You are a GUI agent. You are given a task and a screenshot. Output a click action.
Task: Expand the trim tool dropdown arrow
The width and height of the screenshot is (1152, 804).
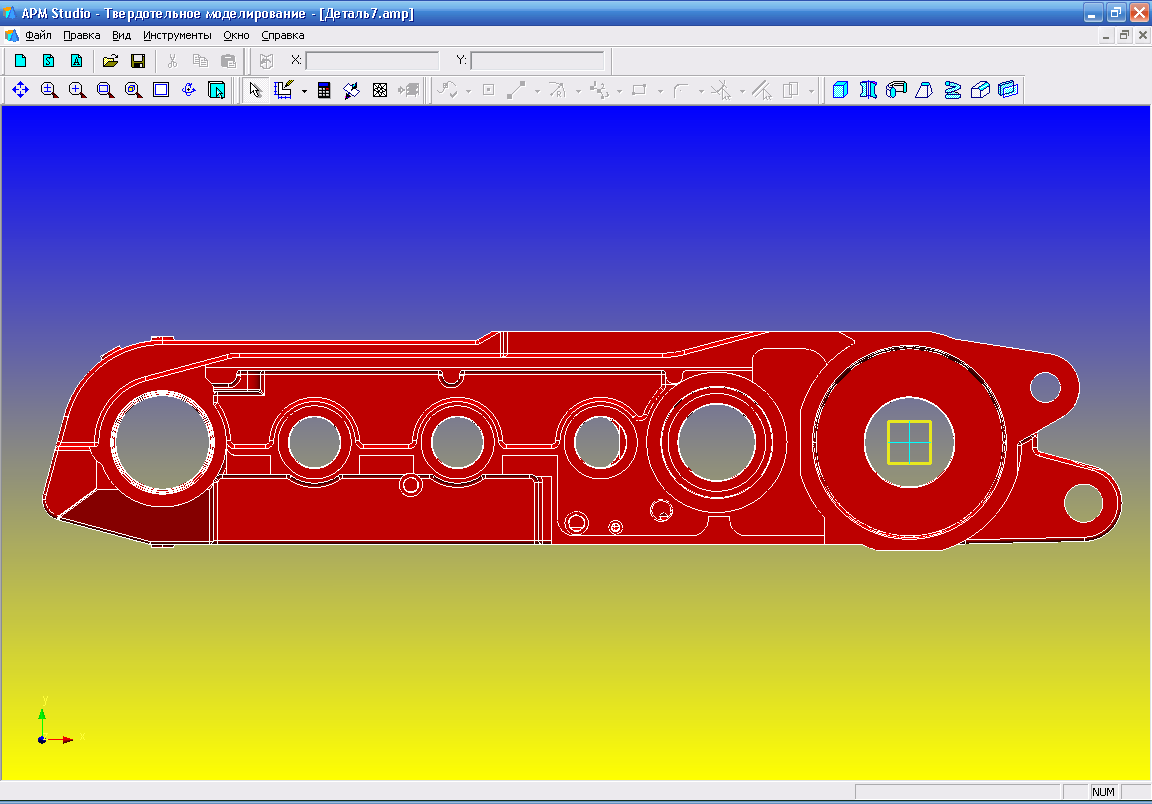[x=742, y=91]
